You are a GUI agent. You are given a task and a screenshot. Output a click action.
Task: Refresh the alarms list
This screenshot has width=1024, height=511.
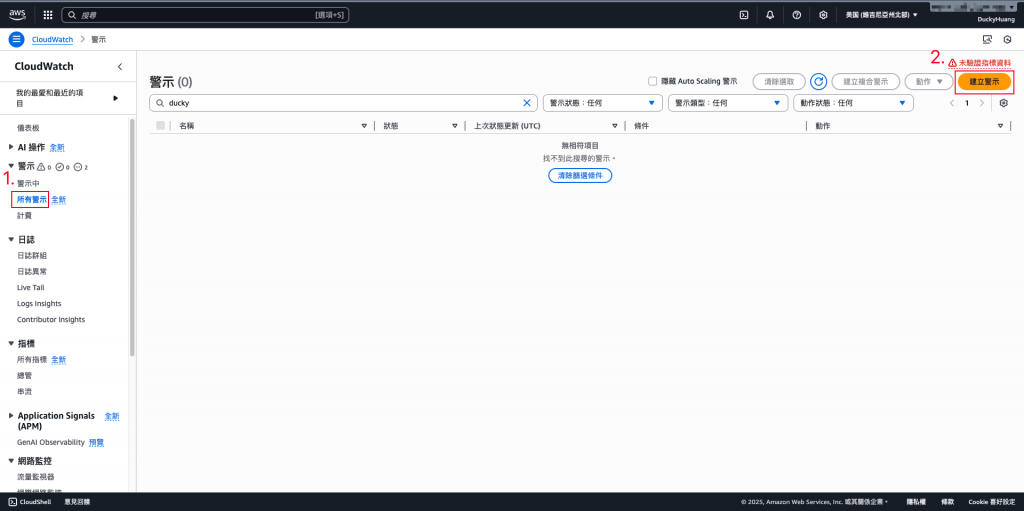click(x=818, y=82)
